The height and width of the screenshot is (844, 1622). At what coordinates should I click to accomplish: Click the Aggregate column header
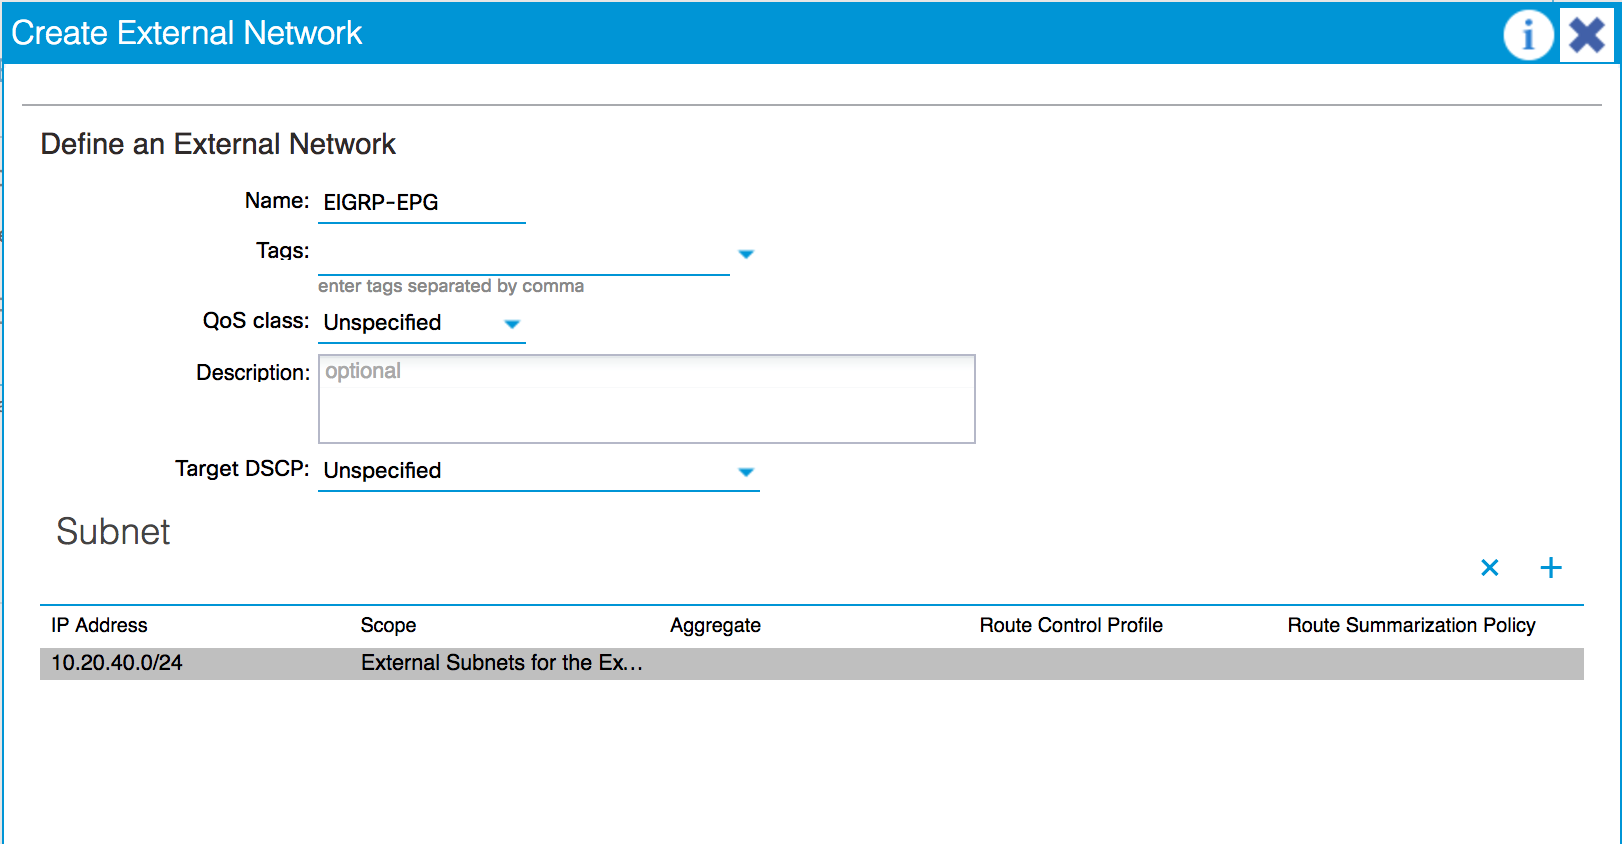pyautogui.click(x=716, y=625)
